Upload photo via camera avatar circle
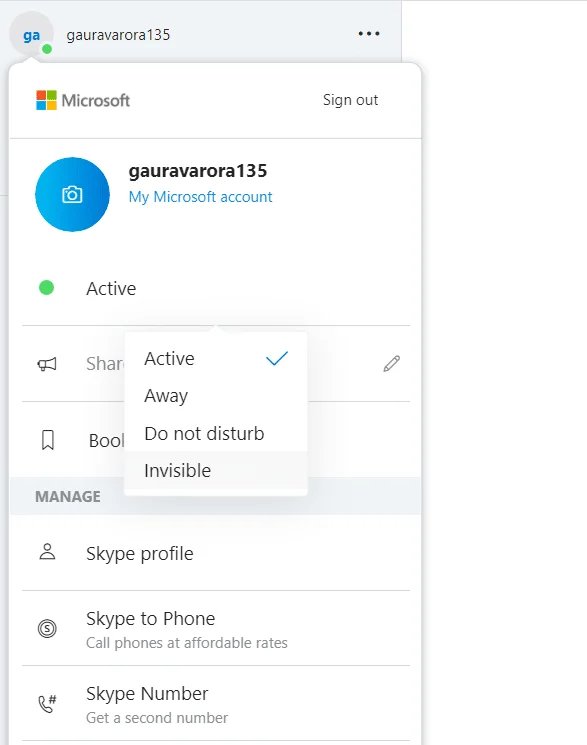587x745 pixels. click(x=72, y=194)
